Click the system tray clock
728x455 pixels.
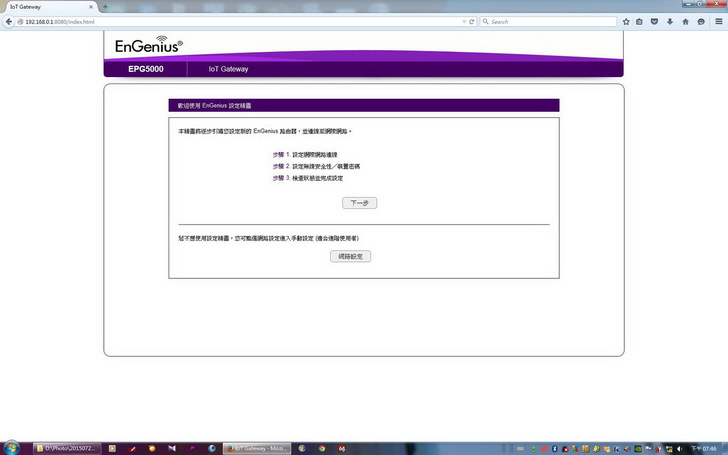708,448
